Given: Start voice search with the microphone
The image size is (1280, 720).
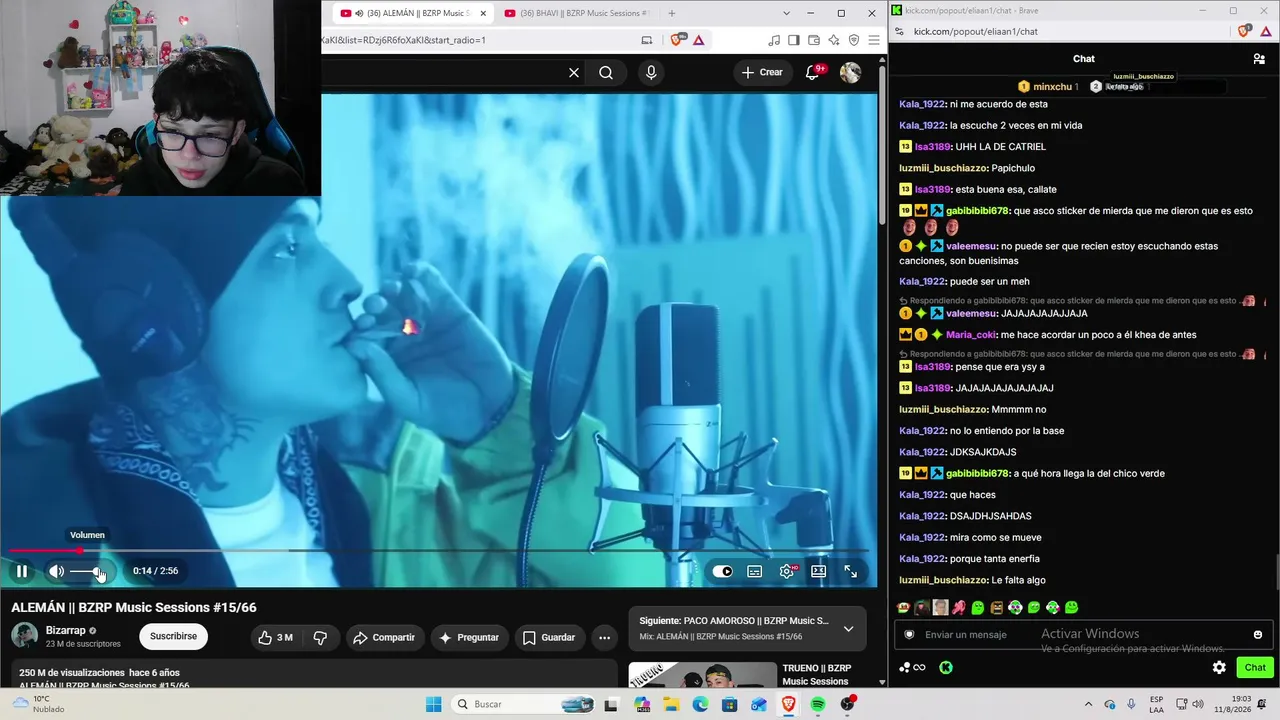Looking at the screenshot, I should pyautogui.click(x=651, y=72).
